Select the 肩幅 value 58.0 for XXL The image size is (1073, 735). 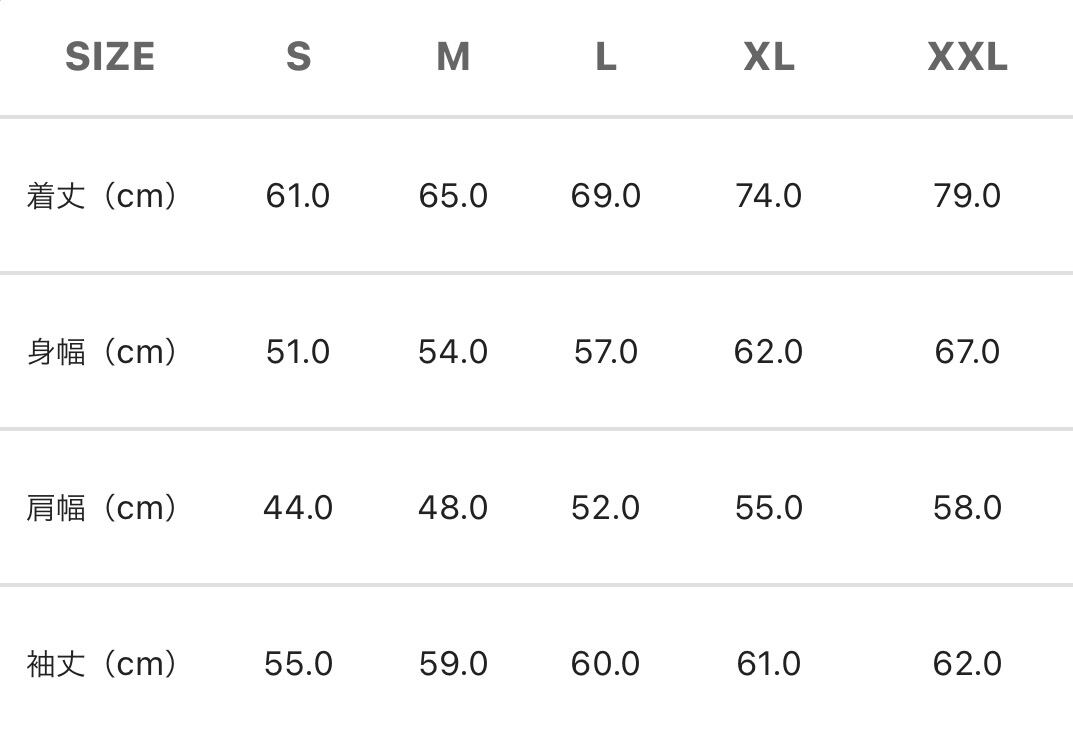[967, 508]
